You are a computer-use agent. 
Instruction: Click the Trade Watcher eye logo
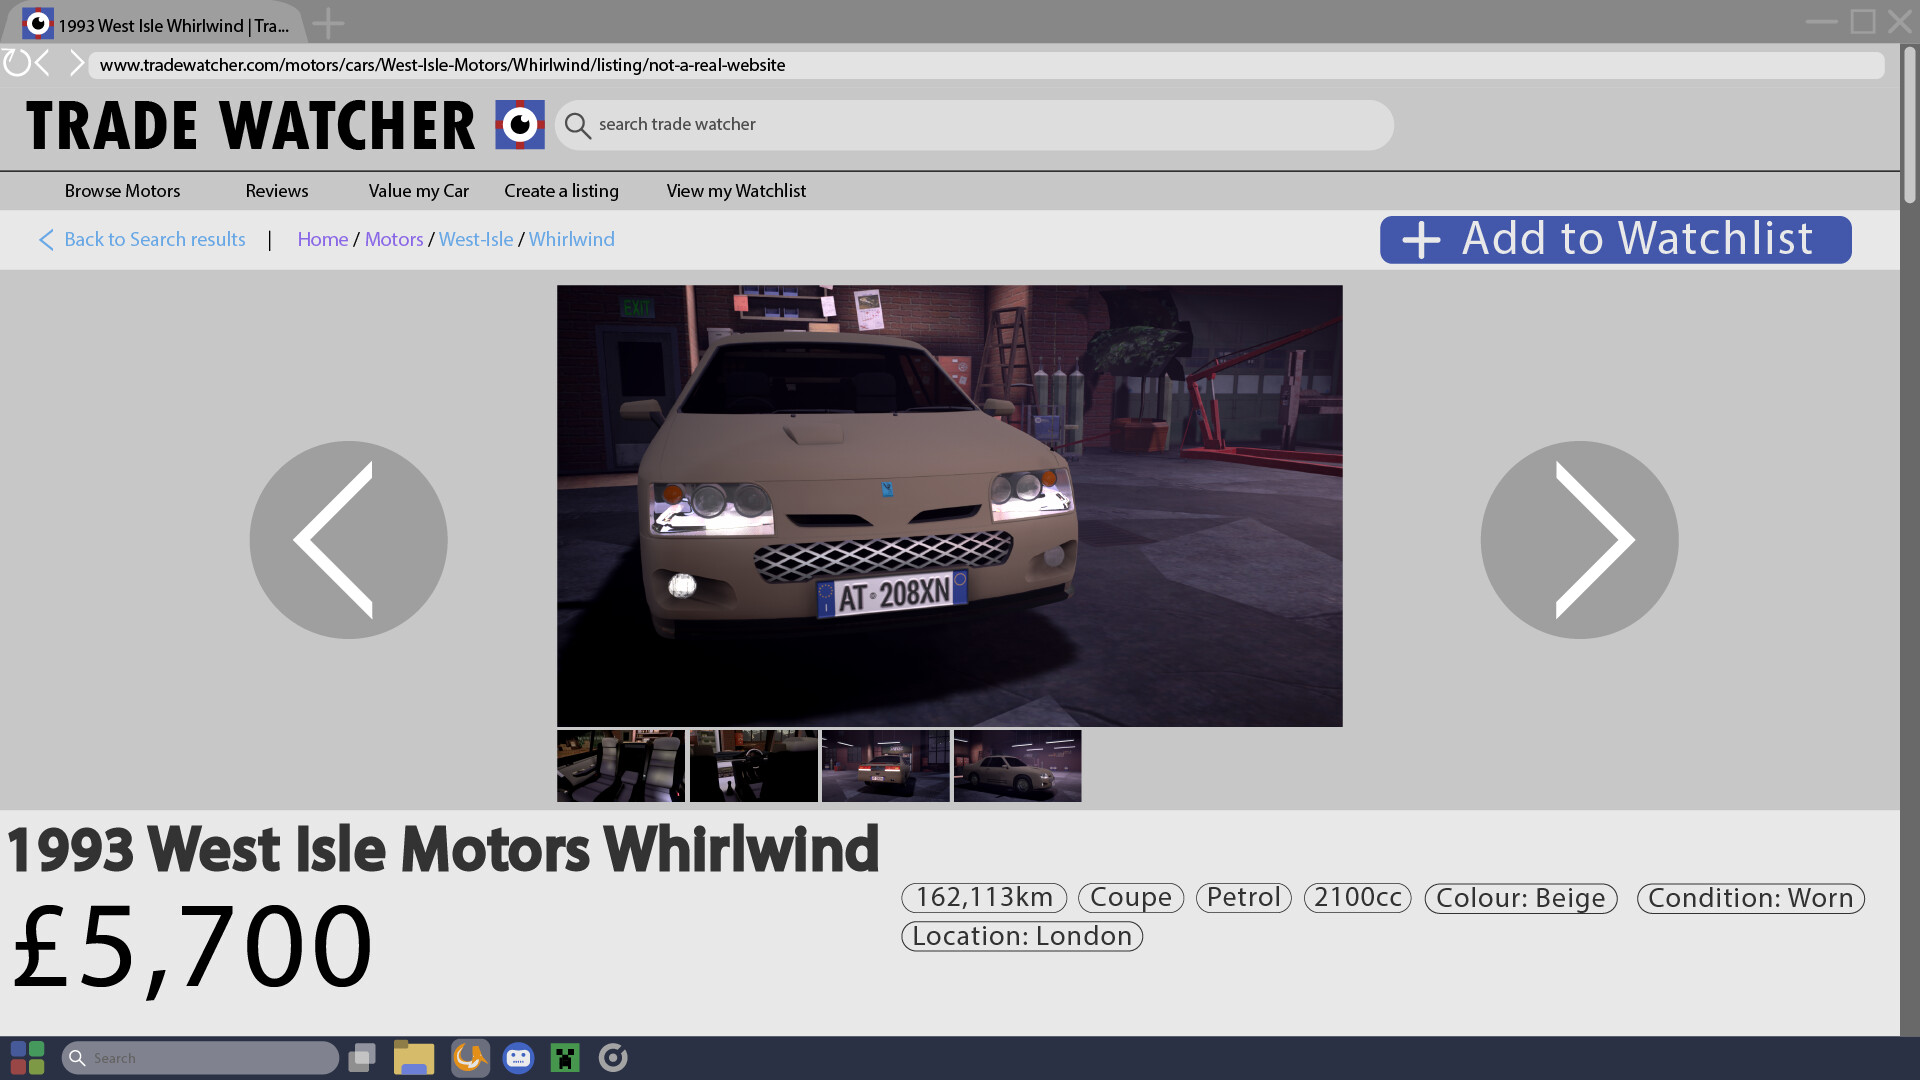coord(519,125)
